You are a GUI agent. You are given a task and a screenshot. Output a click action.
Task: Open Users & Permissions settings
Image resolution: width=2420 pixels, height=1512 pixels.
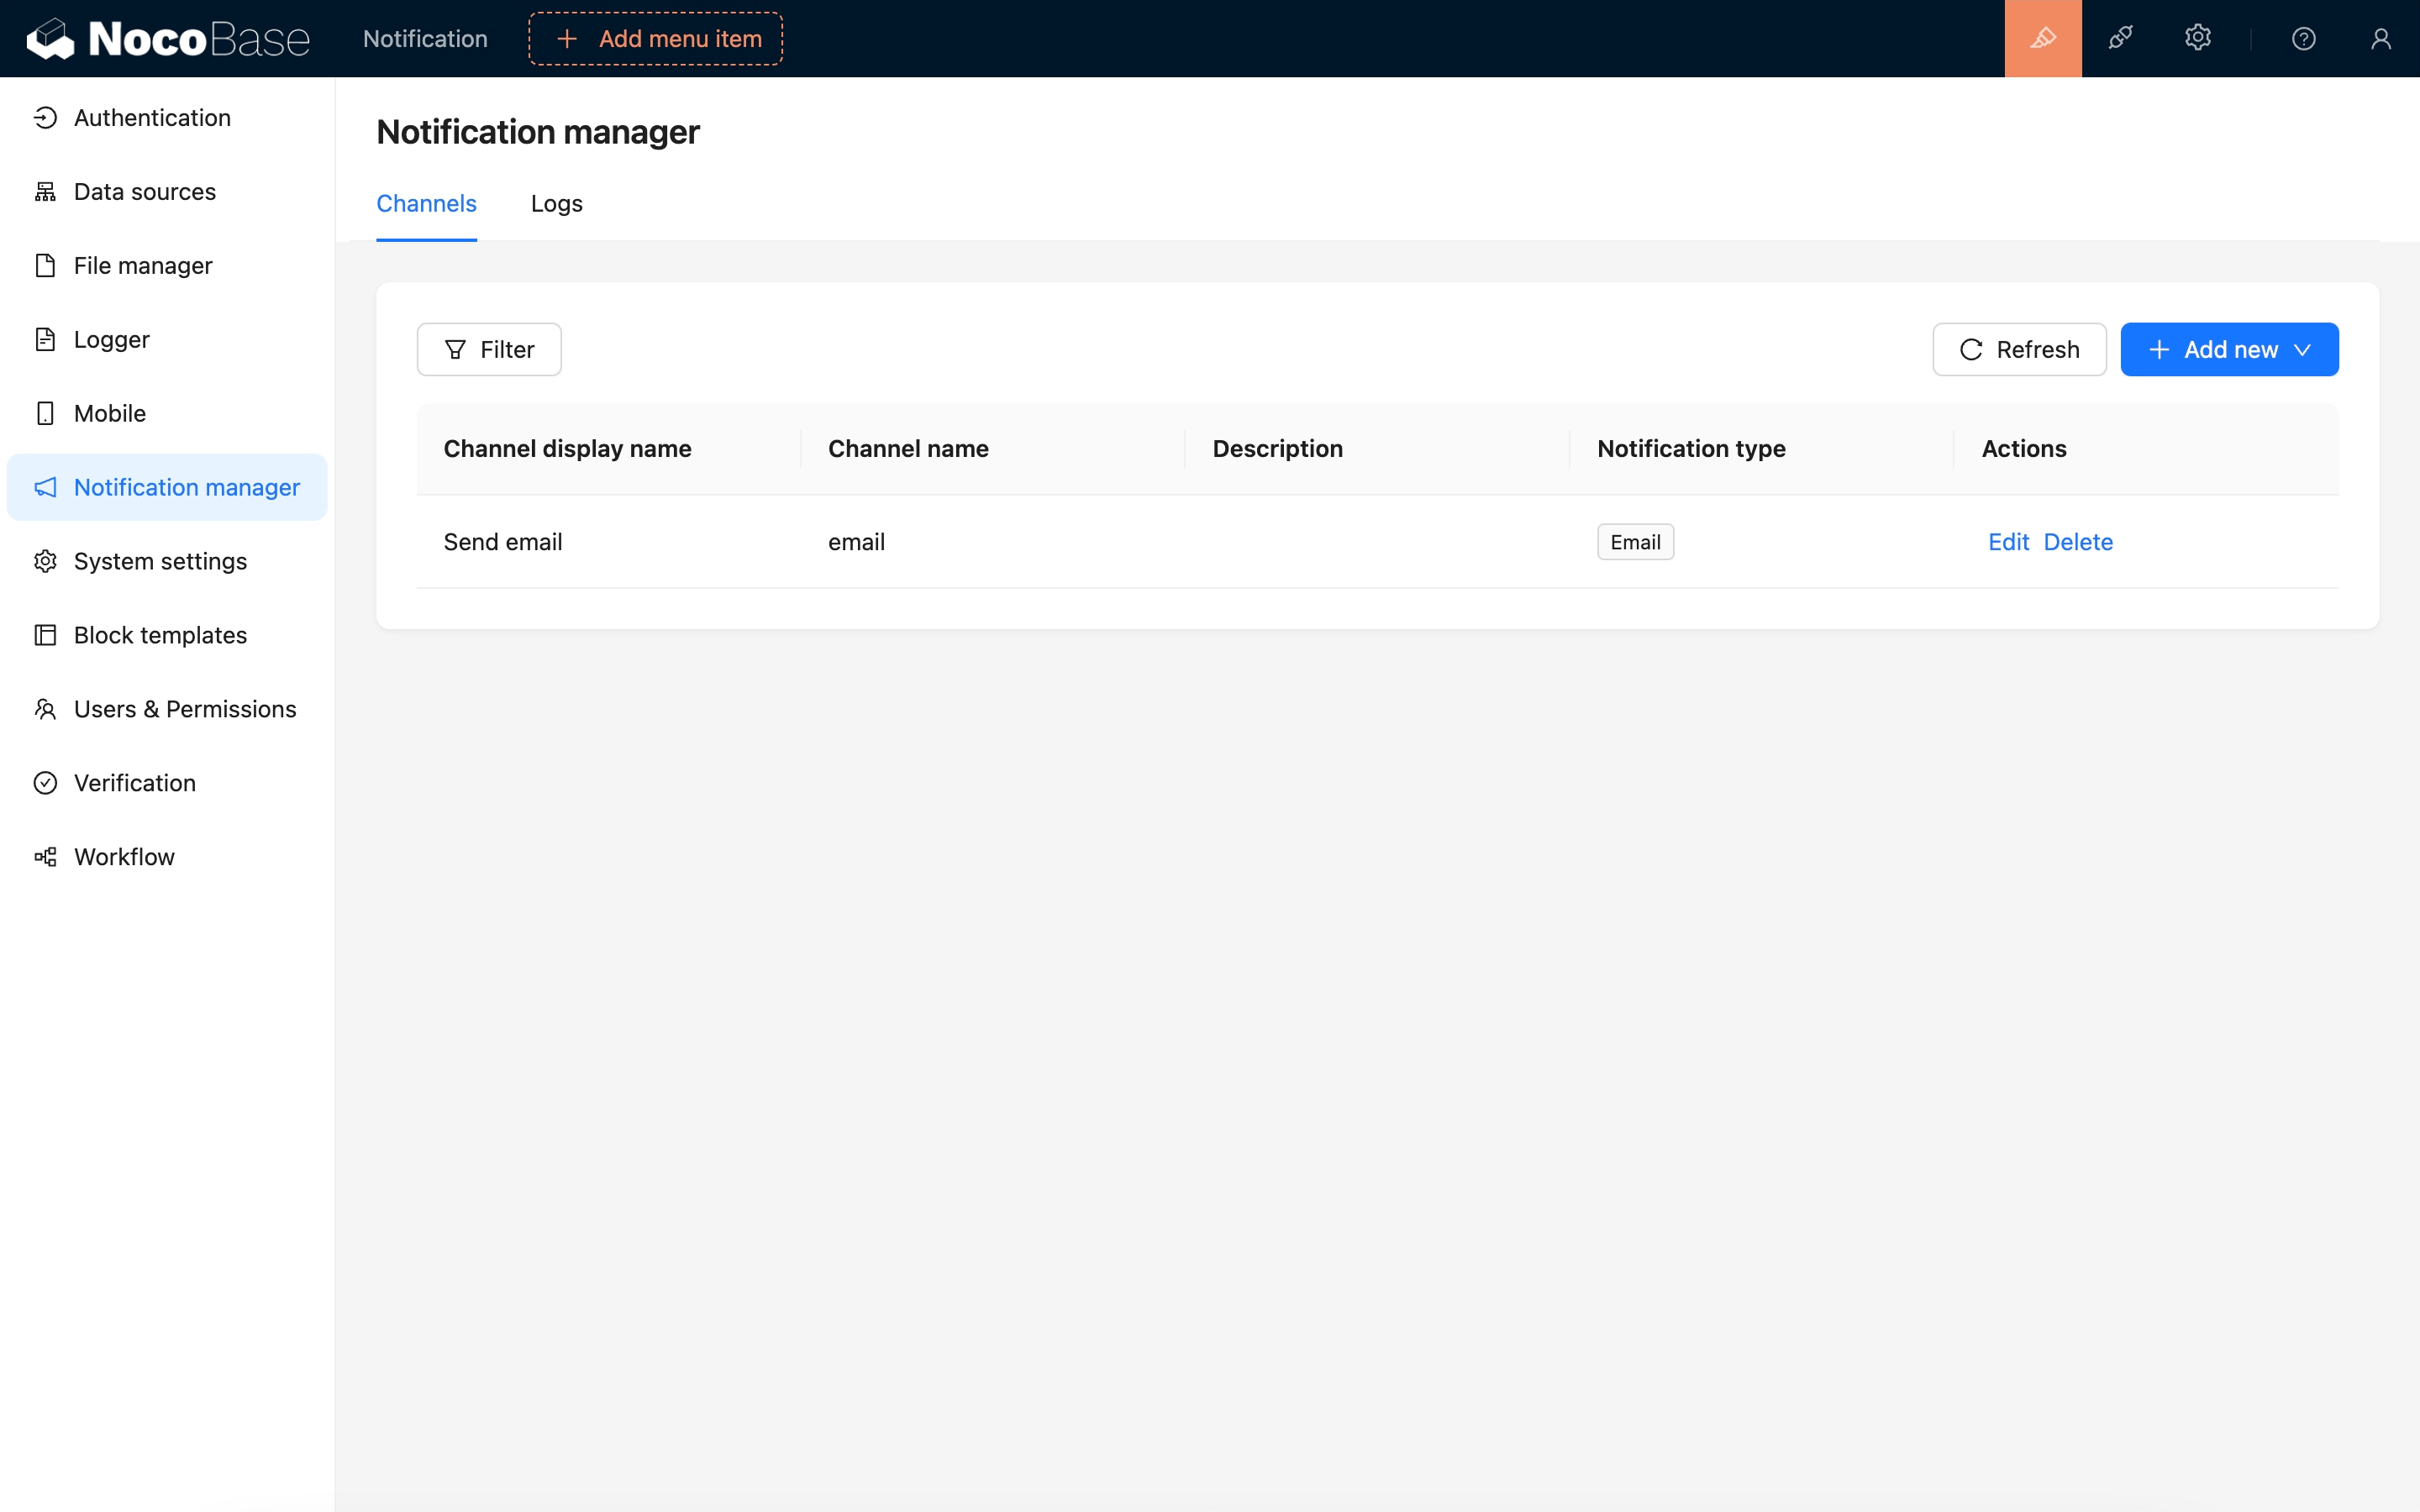pos(184,709)
